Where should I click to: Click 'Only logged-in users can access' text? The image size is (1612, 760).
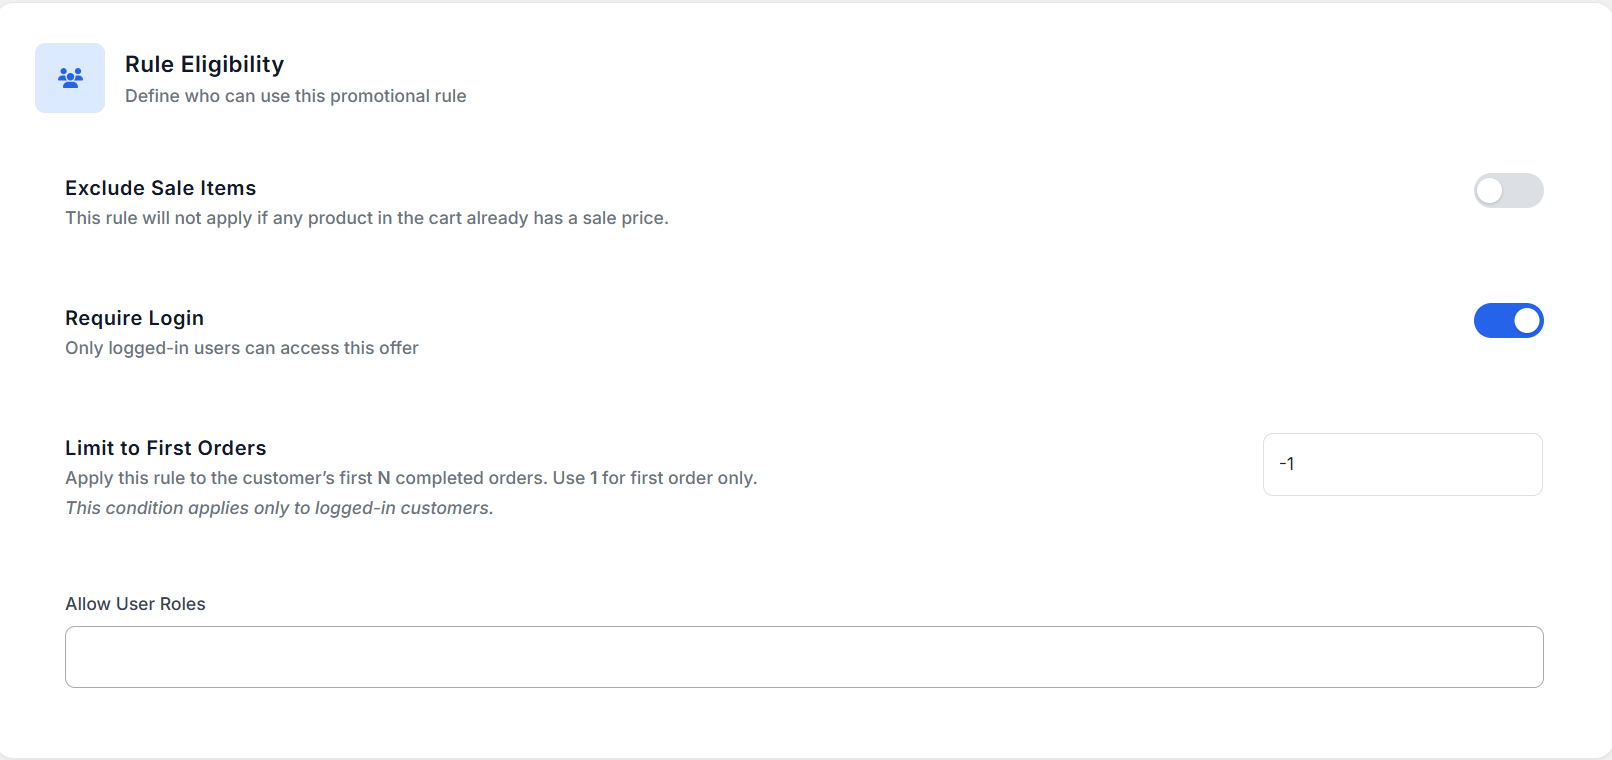241,348
